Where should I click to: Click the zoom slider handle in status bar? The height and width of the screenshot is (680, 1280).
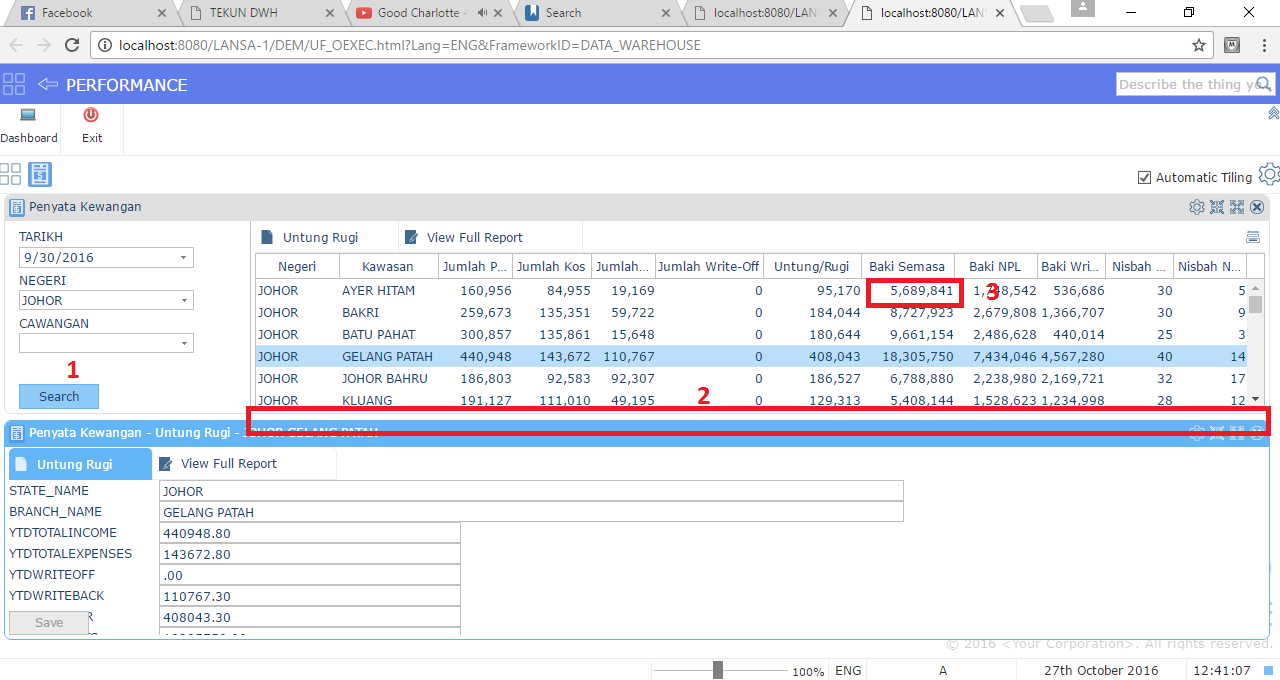(718, 670)
